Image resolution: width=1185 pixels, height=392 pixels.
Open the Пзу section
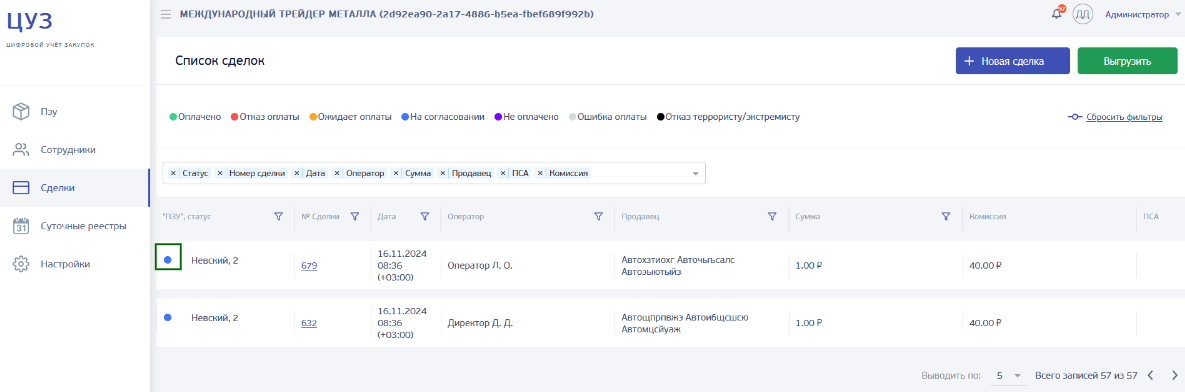point(74,112)
